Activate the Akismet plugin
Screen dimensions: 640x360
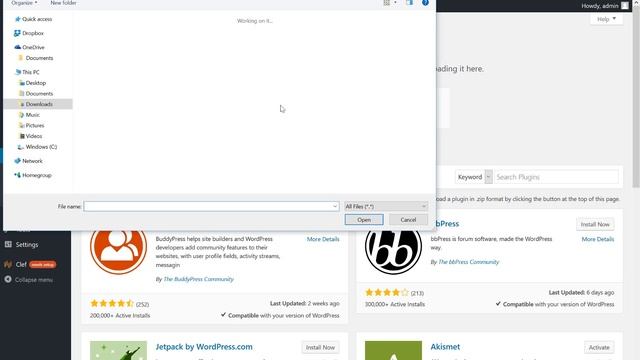(x=599, y=347)
